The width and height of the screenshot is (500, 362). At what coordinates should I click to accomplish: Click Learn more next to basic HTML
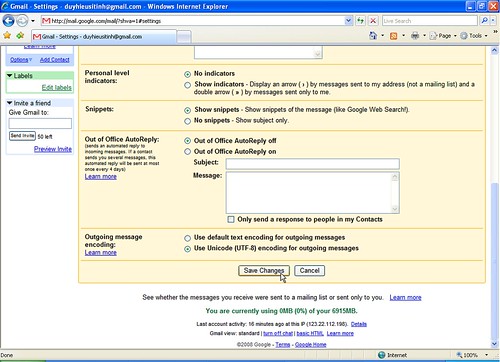(x=340, y=333)
